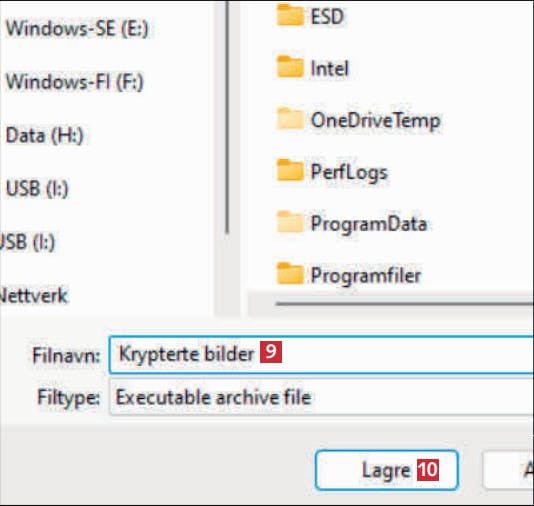Viewport: 534px width, 506px height.
Task: Click the partially visible button beside Lagre
Action: click(508, 470)
